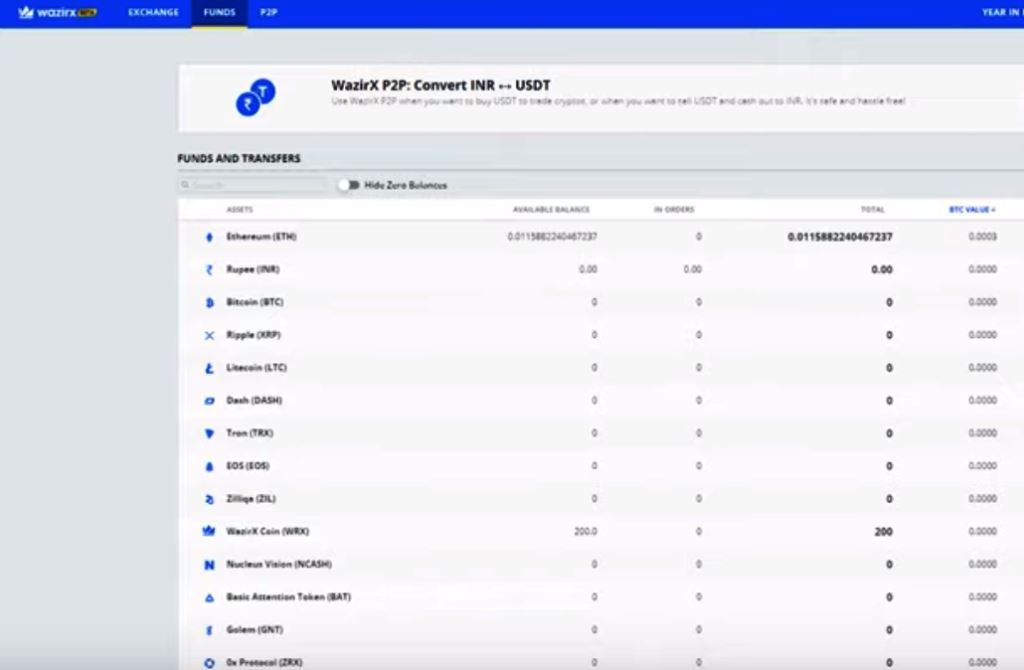
Task: Click the search magnifier icon
Action: click(185, 185)
